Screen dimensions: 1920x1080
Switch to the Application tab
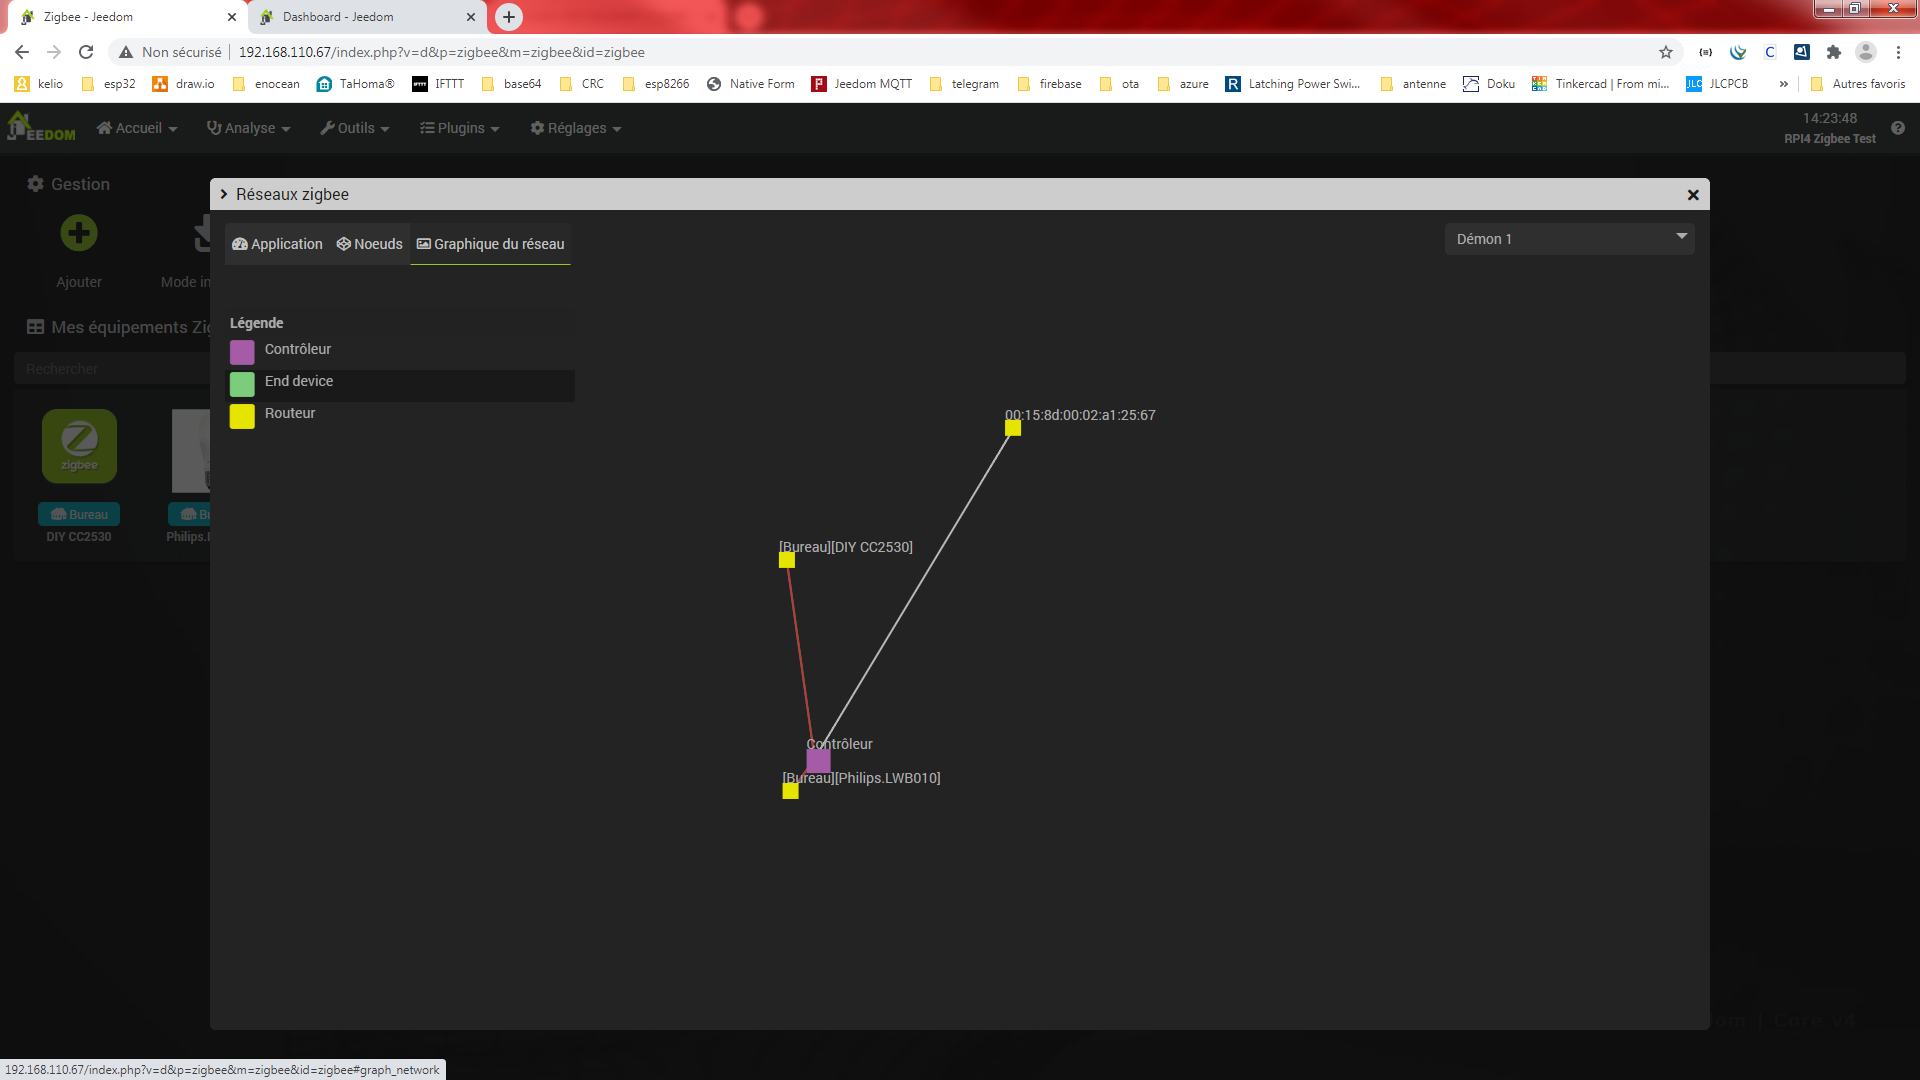coord(277,244)
